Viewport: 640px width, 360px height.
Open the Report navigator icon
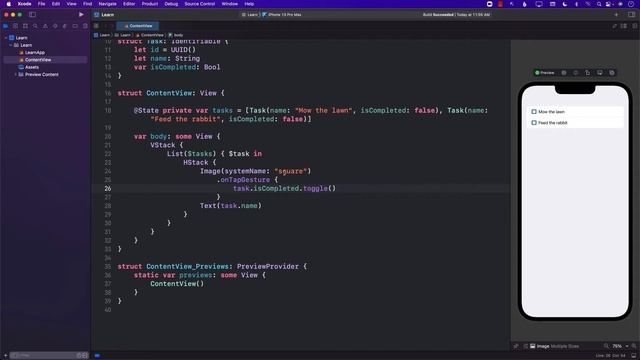85,26
